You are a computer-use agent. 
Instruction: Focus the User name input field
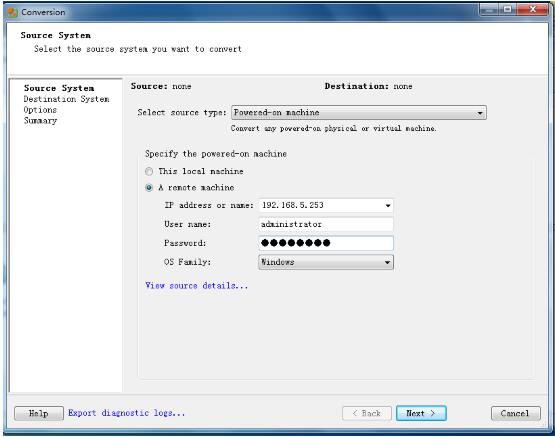click(x=326, y=224)
